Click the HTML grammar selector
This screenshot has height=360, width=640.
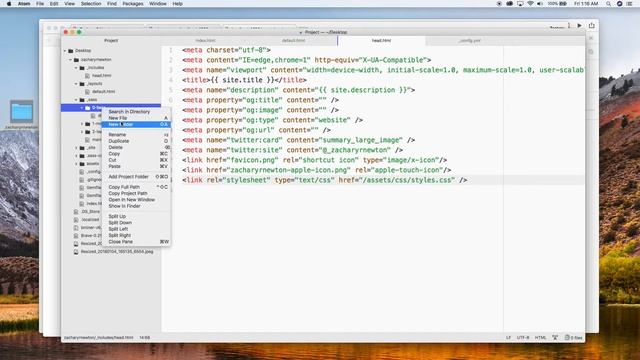tap(540, 338)
